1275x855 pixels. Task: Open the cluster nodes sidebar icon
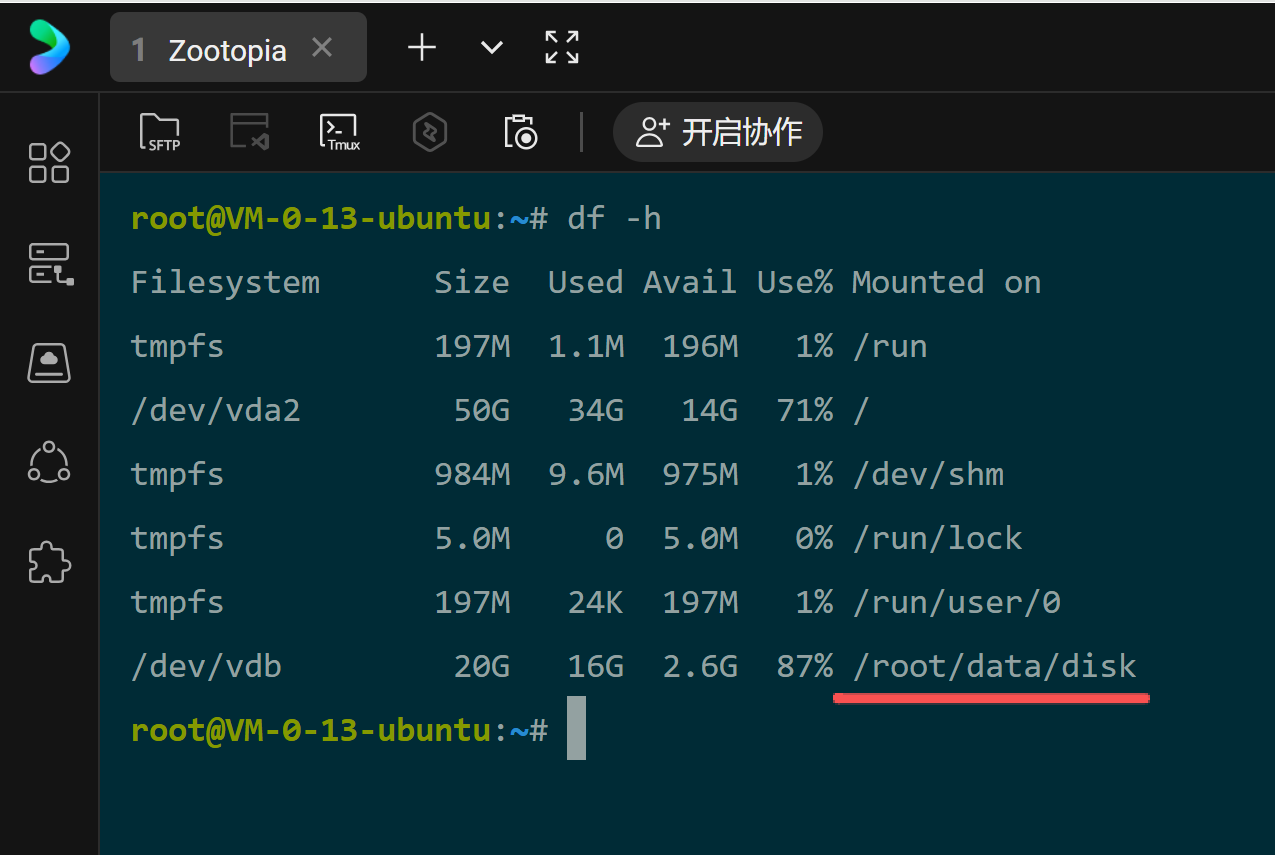pyautogui.click(x=49, y=462)
